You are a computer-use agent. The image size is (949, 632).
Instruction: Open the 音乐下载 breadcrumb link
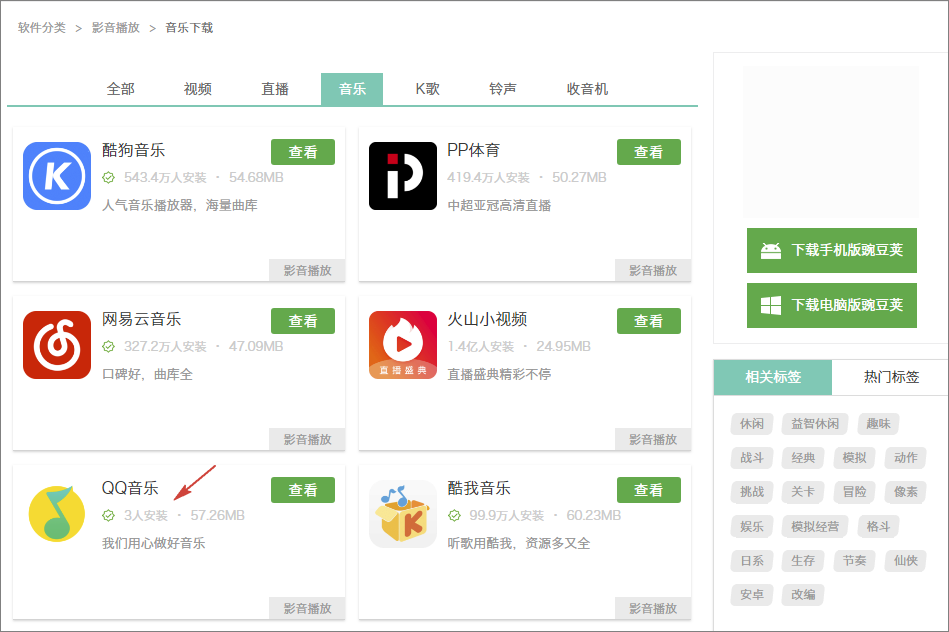(189, 28)
